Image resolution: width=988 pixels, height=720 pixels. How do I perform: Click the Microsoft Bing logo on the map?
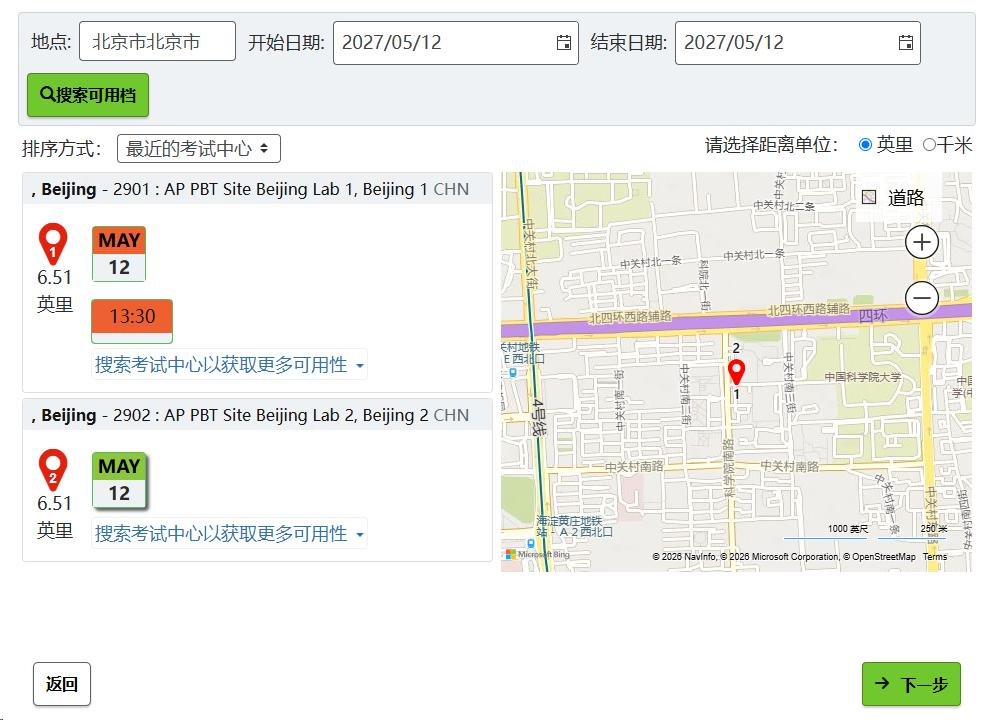537,554
